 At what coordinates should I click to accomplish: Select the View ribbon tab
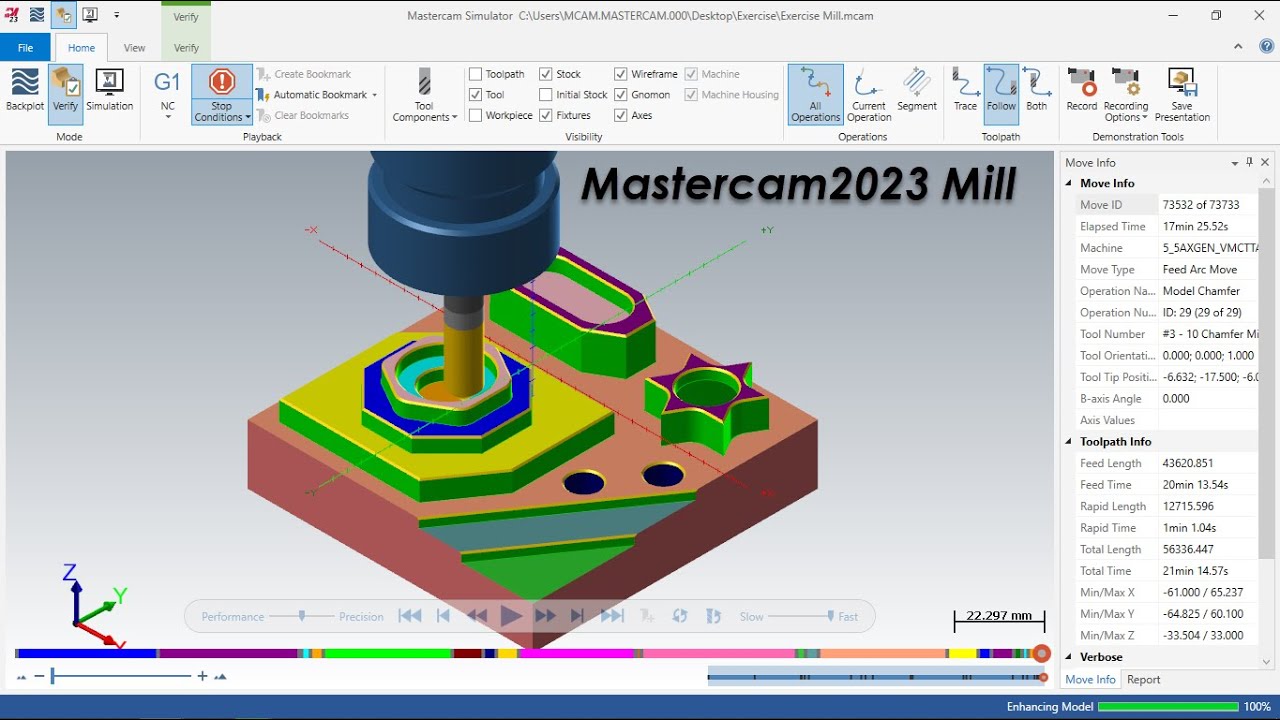[x=134, y=47]
